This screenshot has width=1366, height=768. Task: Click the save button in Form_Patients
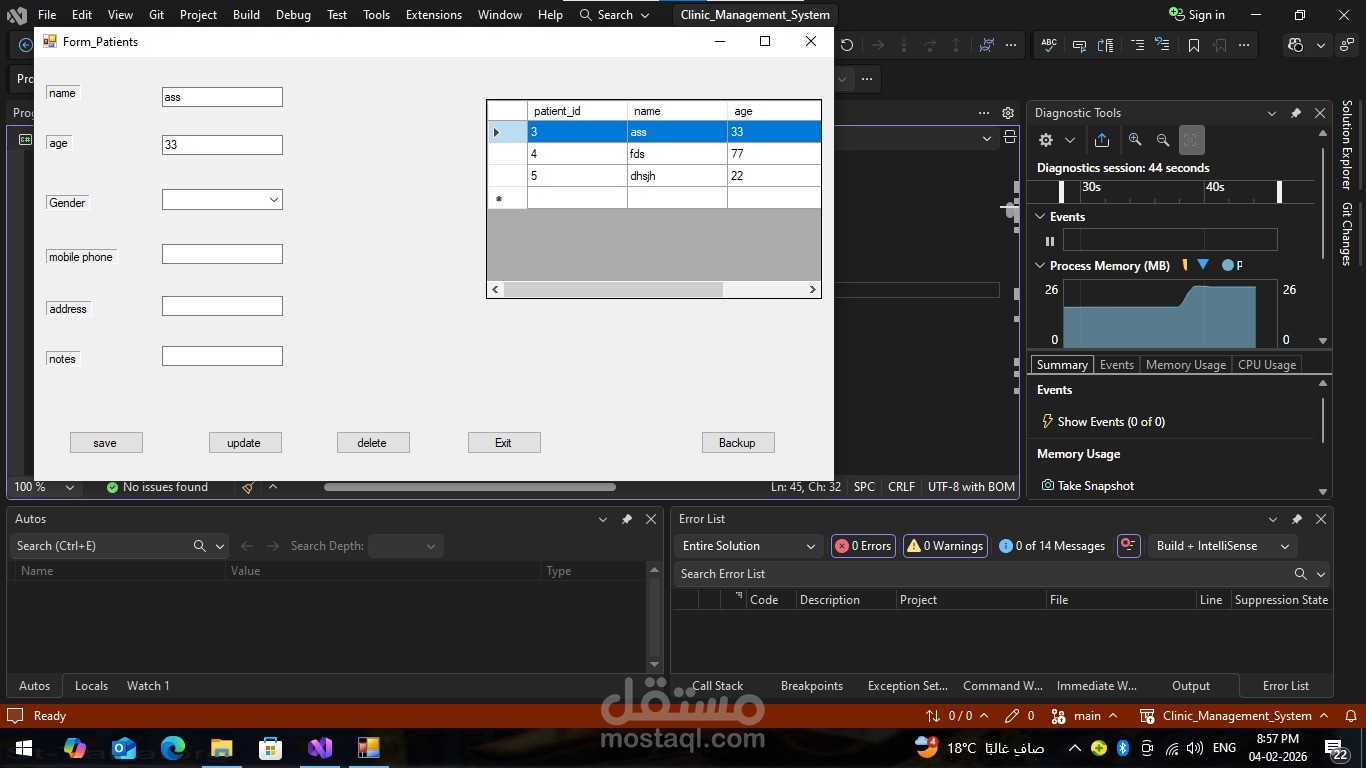point(106,443)
